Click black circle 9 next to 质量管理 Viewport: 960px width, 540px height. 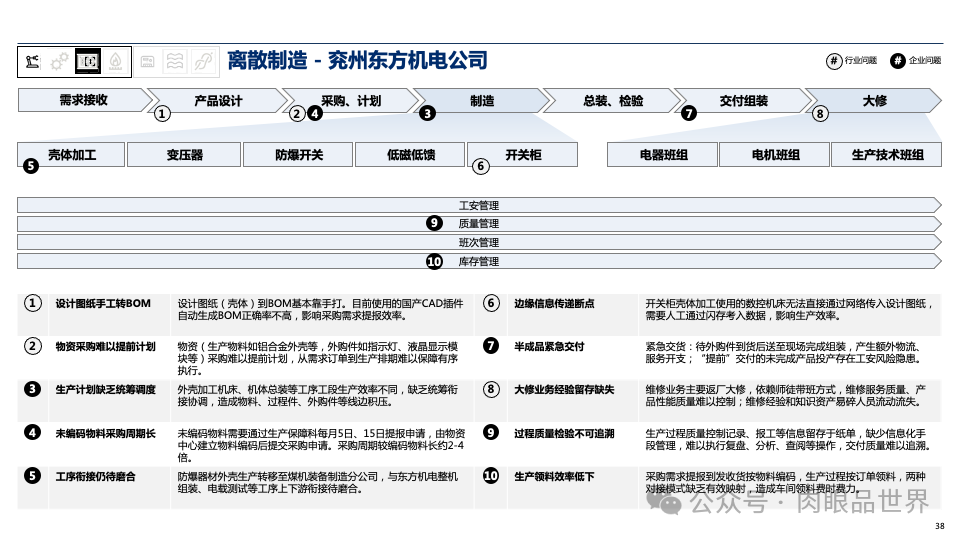coord(434,223)
